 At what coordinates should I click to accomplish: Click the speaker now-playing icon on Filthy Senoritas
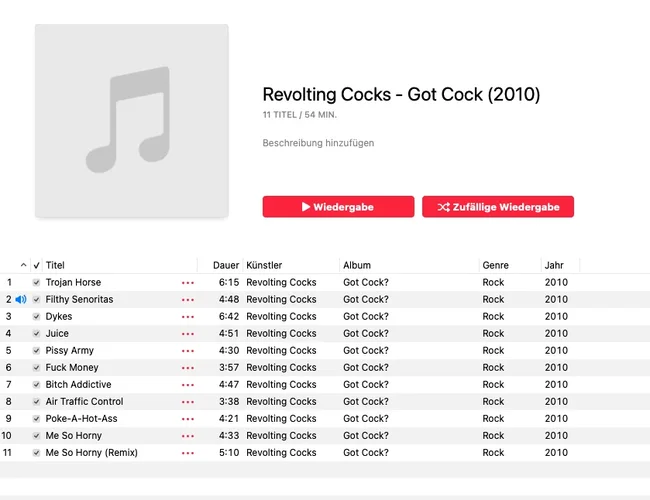point(20,299)
